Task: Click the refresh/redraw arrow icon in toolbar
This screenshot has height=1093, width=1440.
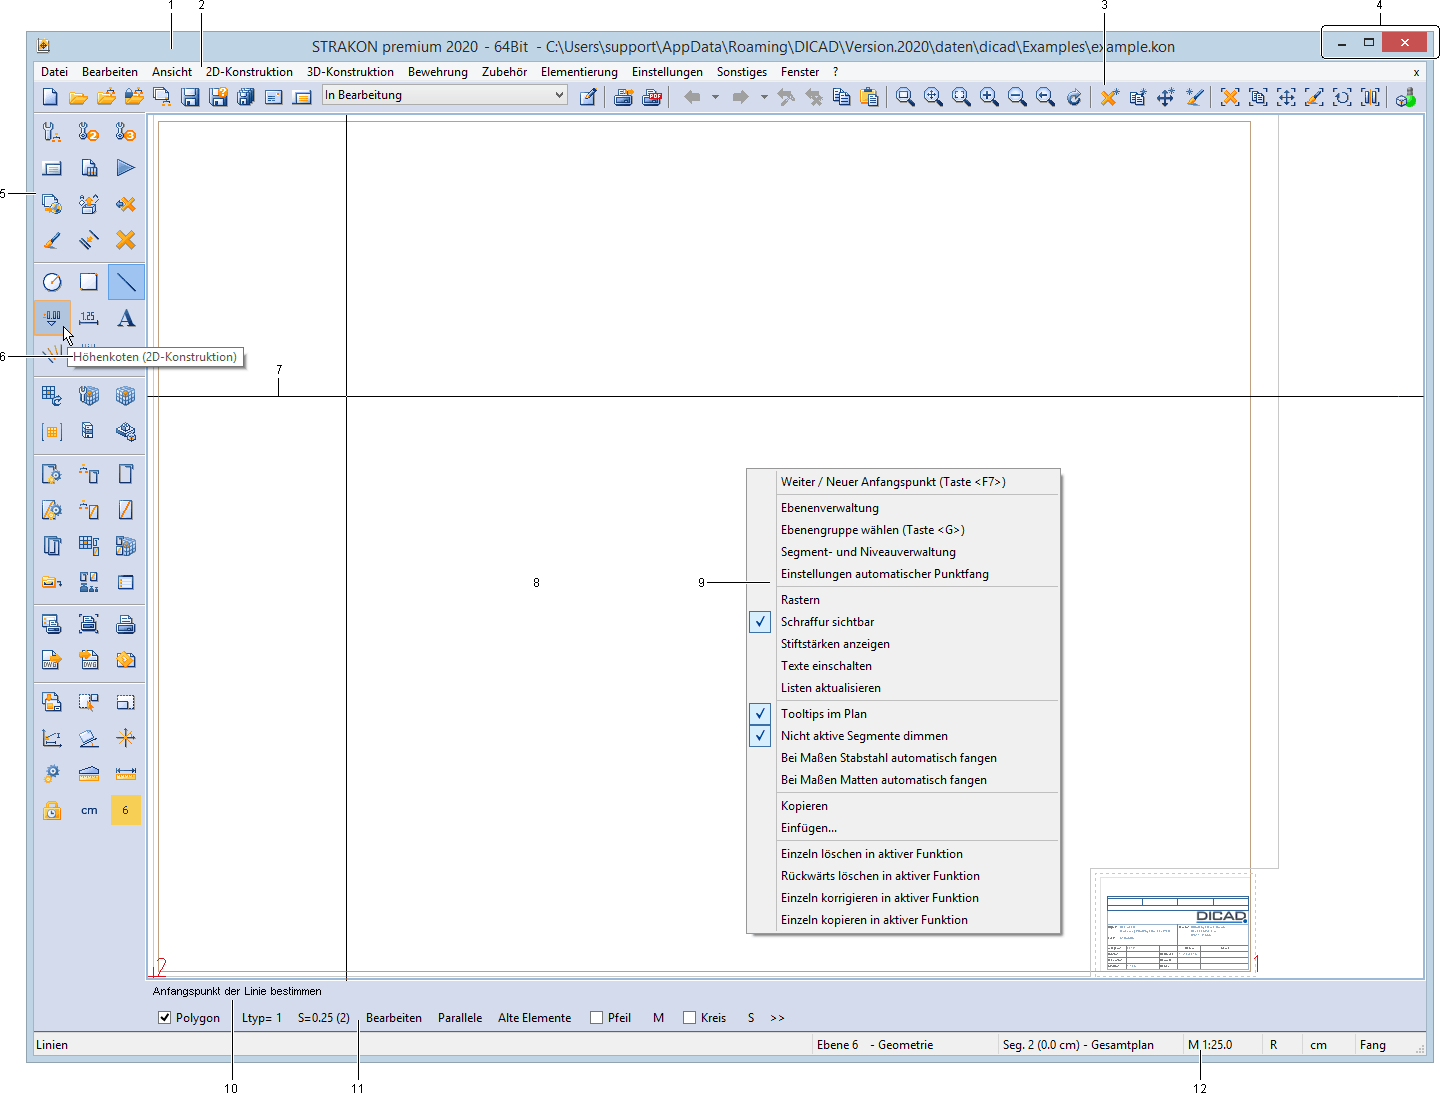Action: coord(1074,97)
